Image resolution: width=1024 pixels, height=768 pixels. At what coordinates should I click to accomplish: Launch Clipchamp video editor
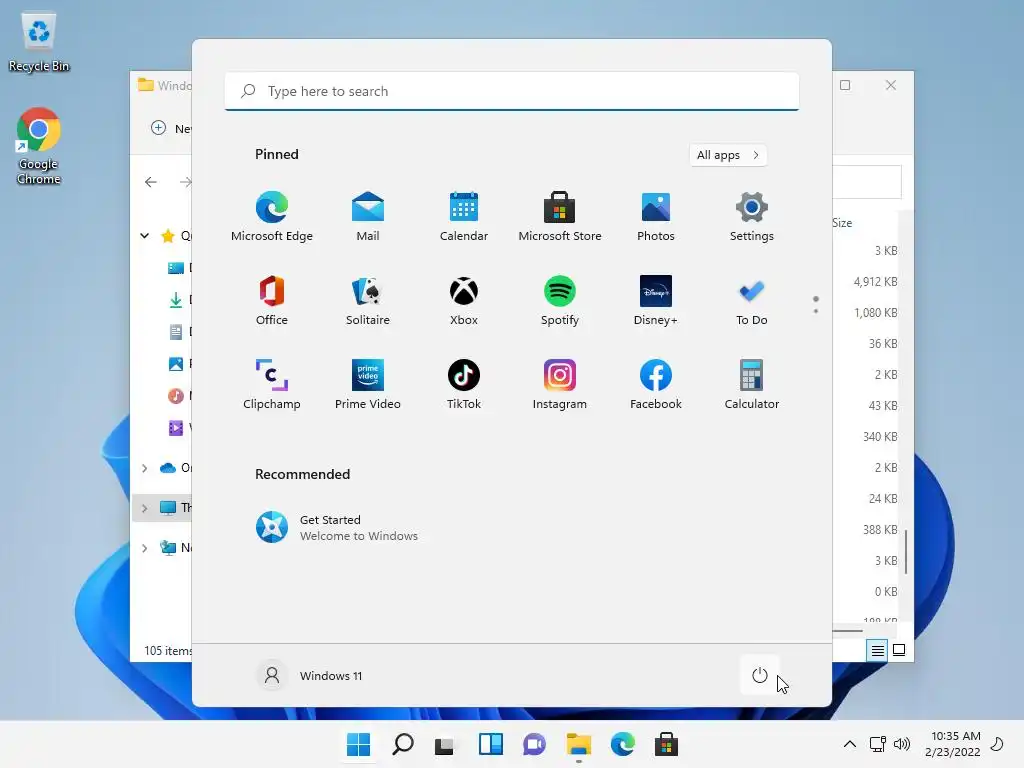click(x=272, y=385)
